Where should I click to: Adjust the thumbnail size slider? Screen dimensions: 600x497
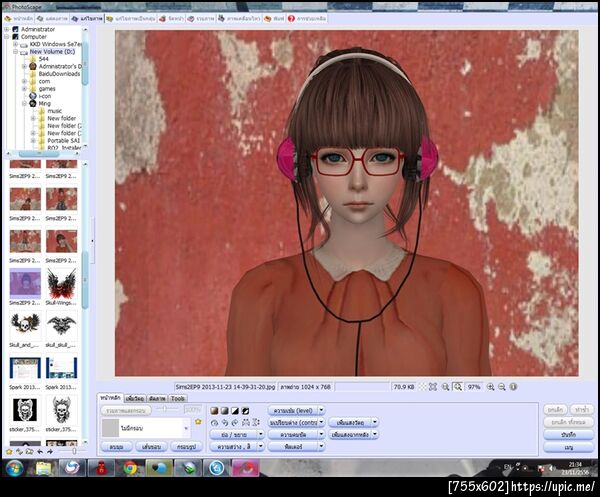[x=74, y=451]
